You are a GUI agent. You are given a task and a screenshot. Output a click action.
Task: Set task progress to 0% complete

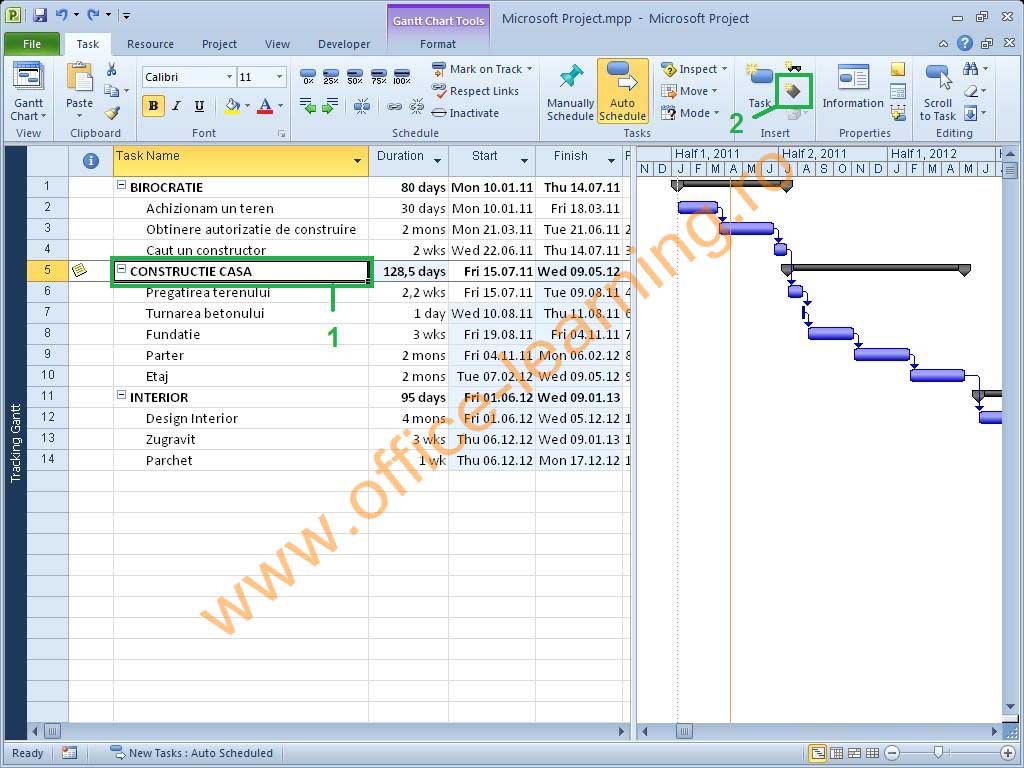(x=308, y=76)
